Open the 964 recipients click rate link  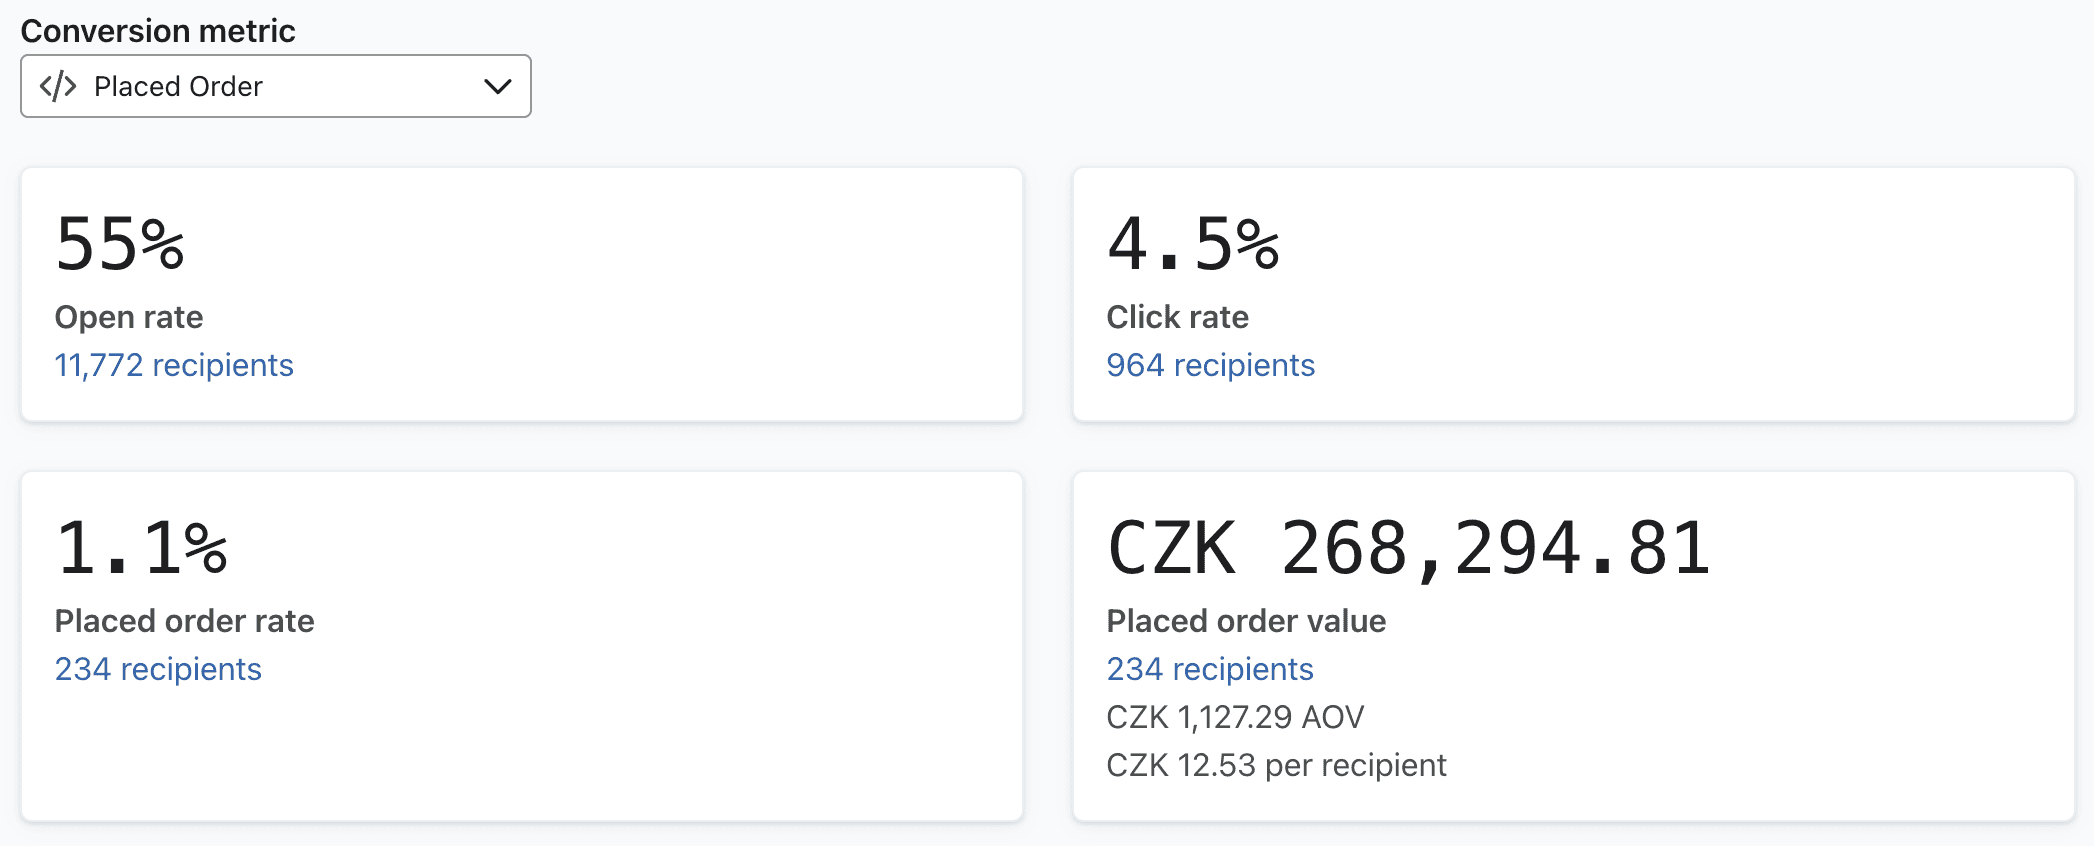pos(1210,365)
